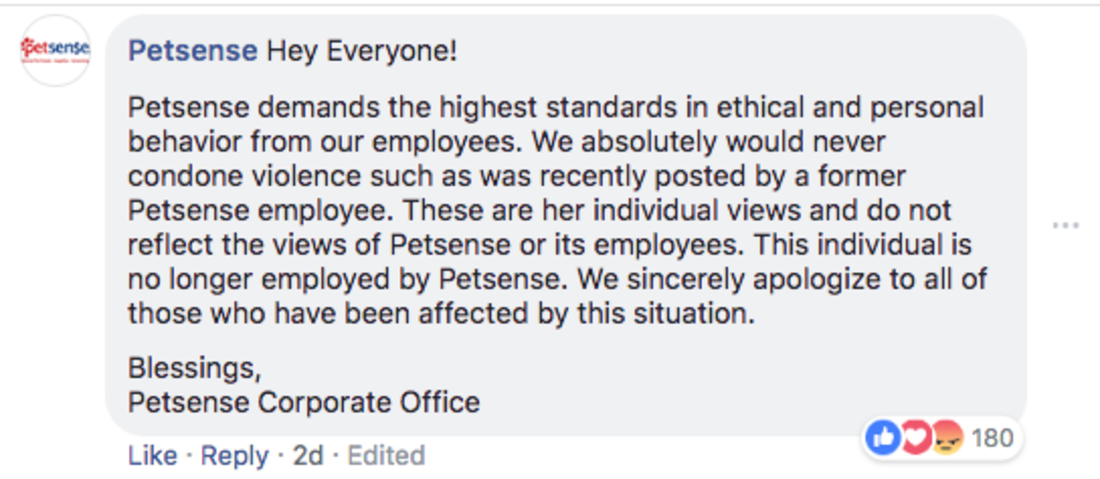Click the line starting 'reflect the views of'

550,245
